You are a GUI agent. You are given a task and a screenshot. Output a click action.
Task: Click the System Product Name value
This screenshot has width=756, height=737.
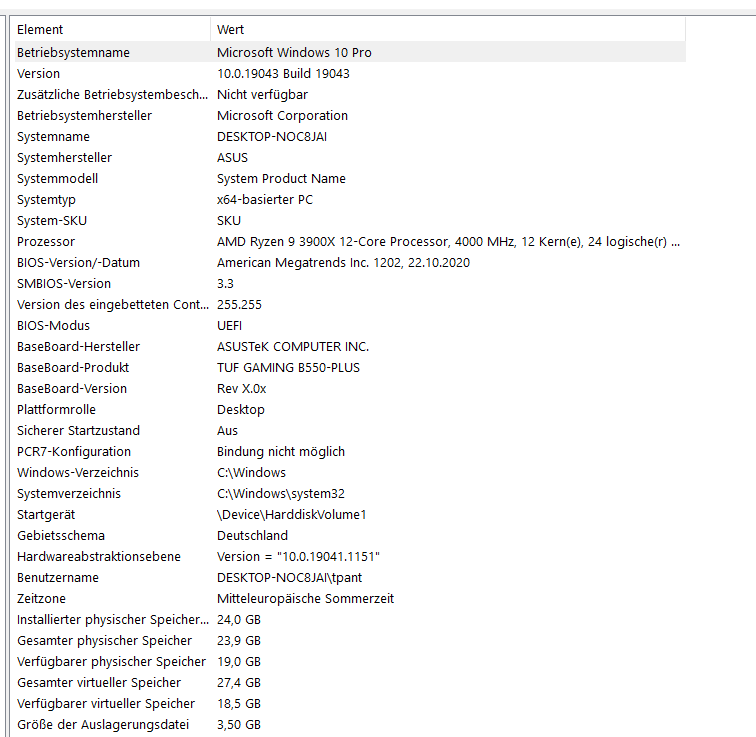(281, 178)
